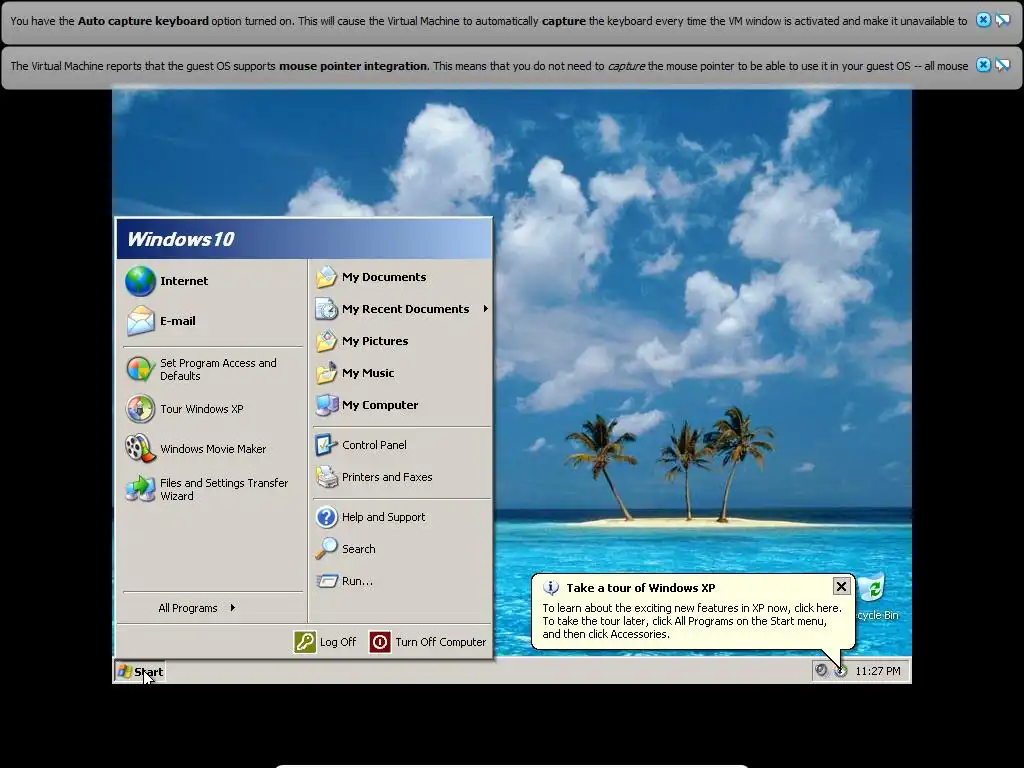This screenshot has height=768, width=1024.
Task: Expand the All Programs submenu arrow
Action: coord(232,608)
